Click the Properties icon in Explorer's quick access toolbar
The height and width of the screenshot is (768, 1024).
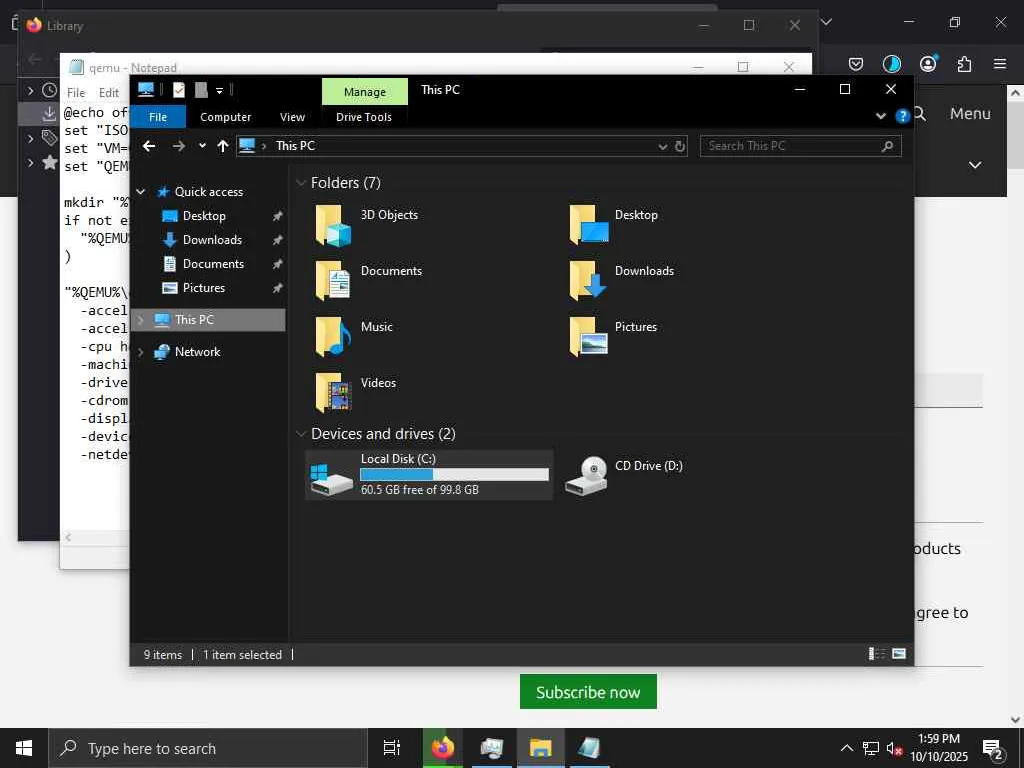click(178, 89)
